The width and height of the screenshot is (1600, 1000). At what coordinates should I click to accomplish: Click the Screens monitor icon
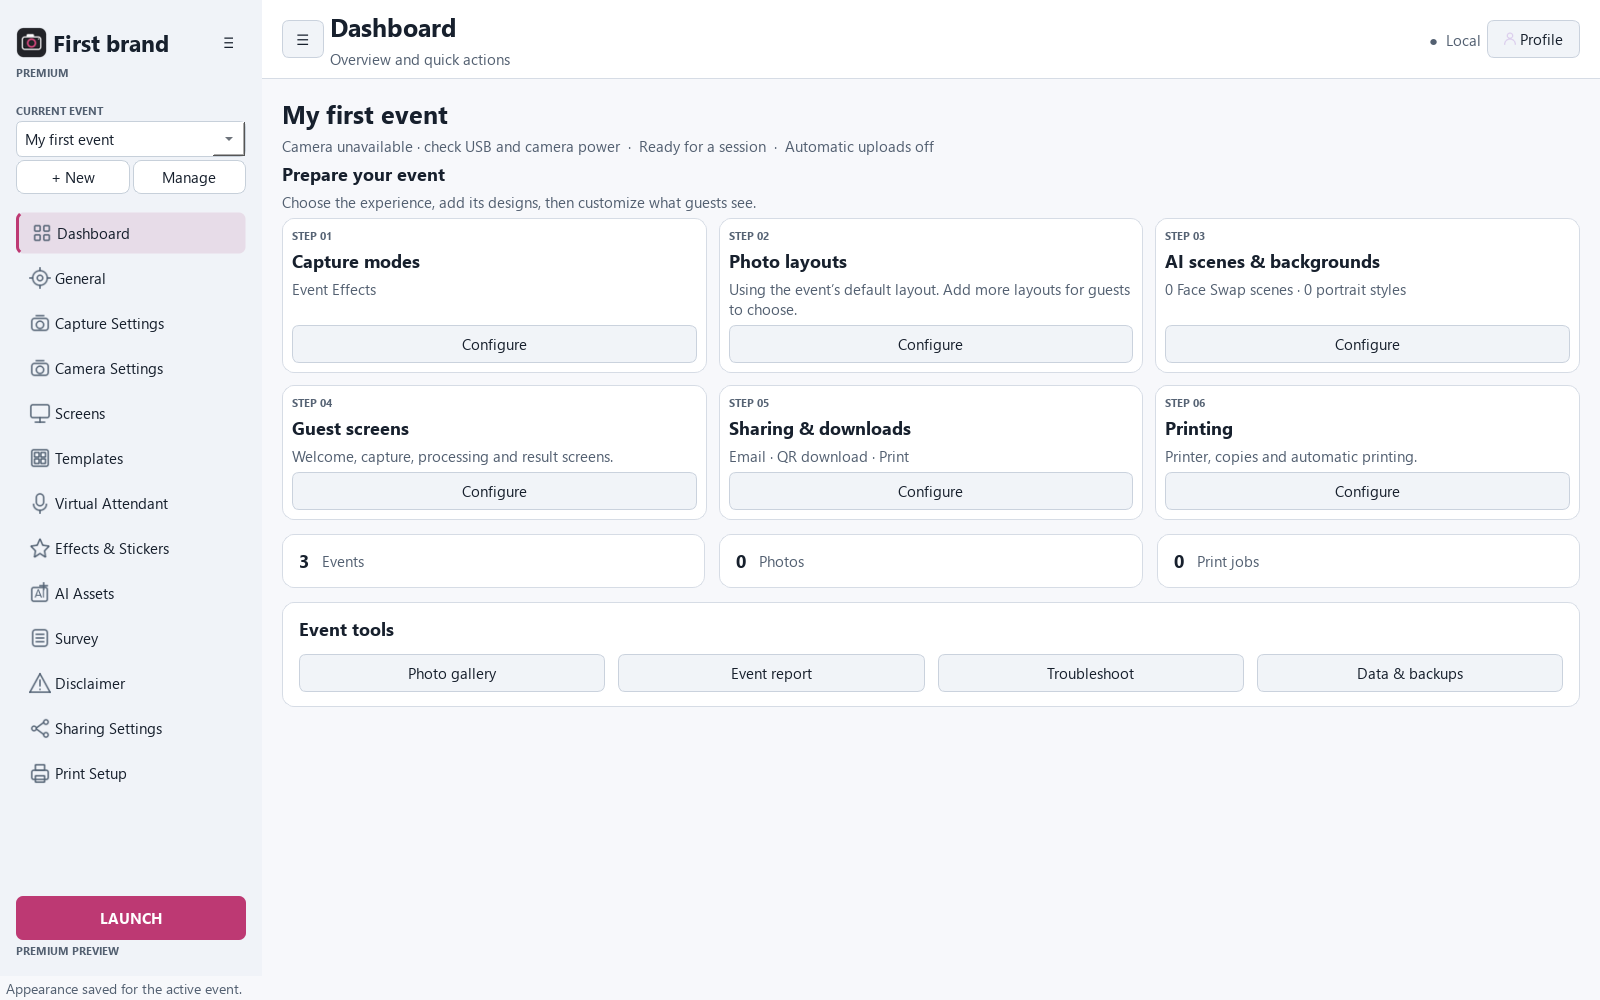coord(40,413)
